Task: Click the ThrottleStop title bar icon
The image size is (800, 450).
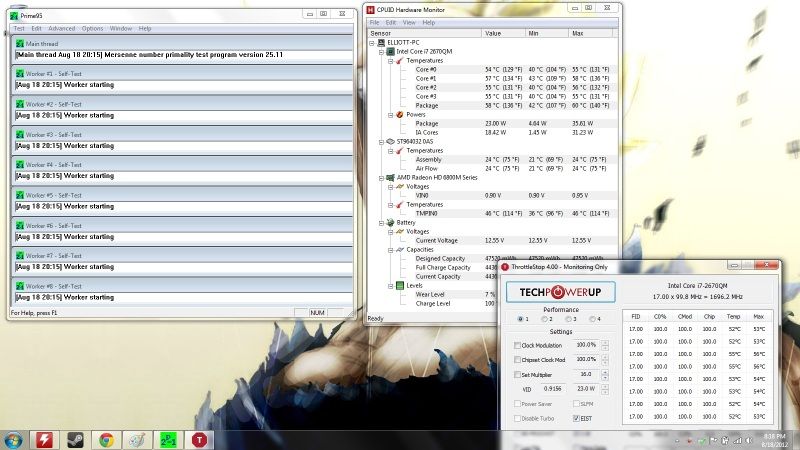Action: coord(505,267)
